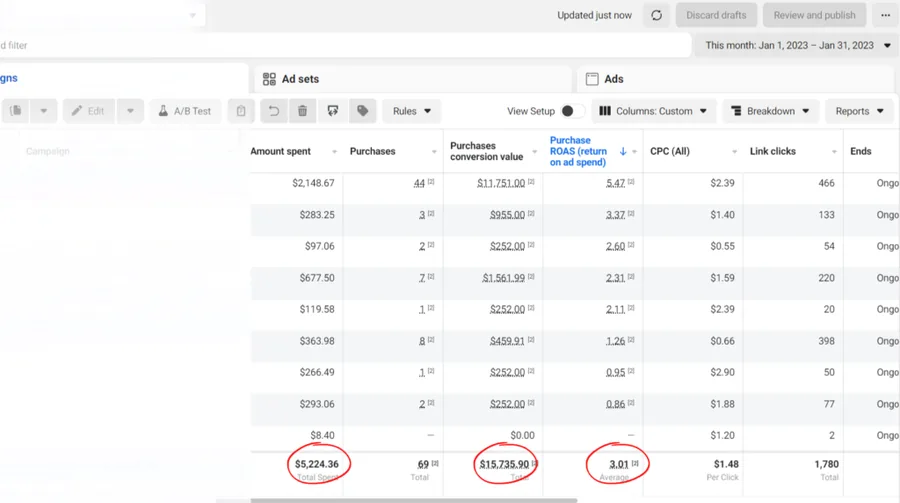Open the Reports dropdown
This screenshot has height=503, width=900.
click(859, 111)
